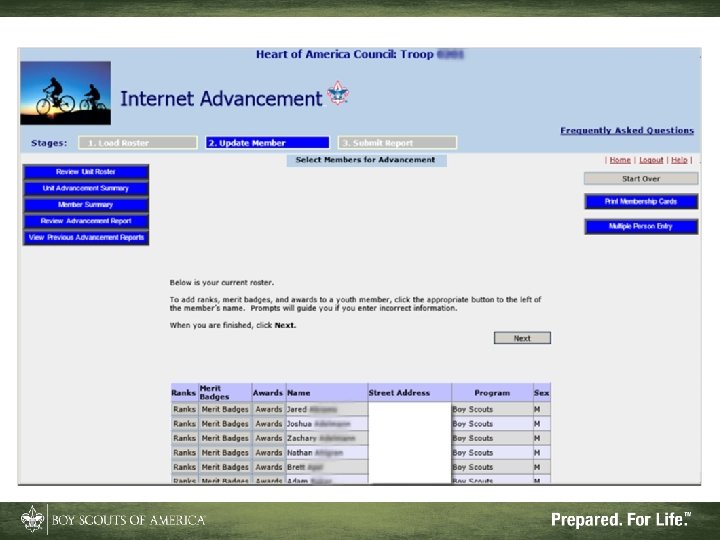720x540 pixels.
Task: Click Review Advancement Report button
Action: pos(86,221)
